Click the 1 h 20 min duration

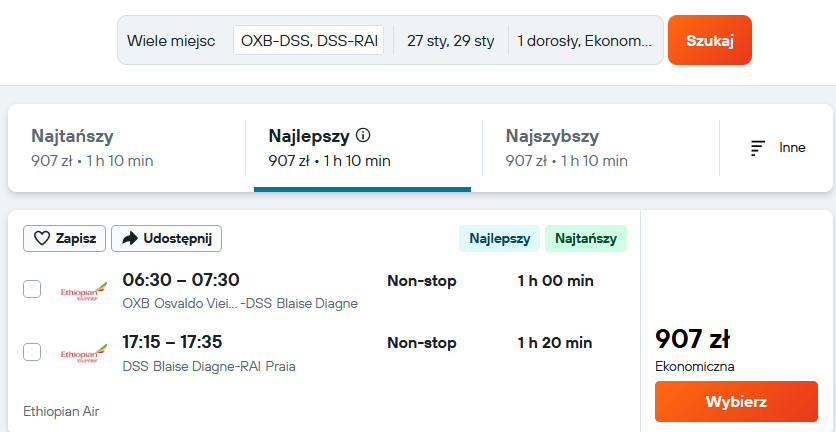(x=554, y=342)
